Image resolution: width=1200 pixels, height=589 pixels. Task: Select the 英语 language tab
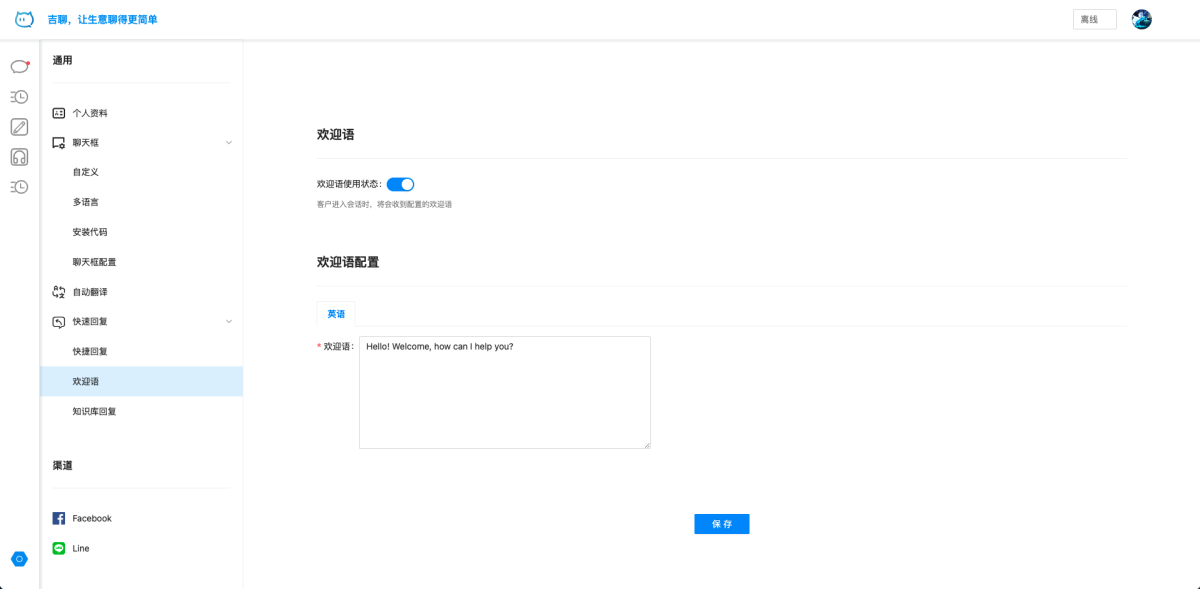[x=336, y=314]
